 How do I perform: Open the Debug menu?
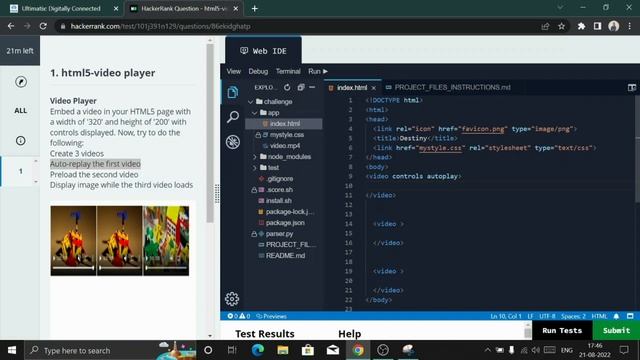coord(258,71)
